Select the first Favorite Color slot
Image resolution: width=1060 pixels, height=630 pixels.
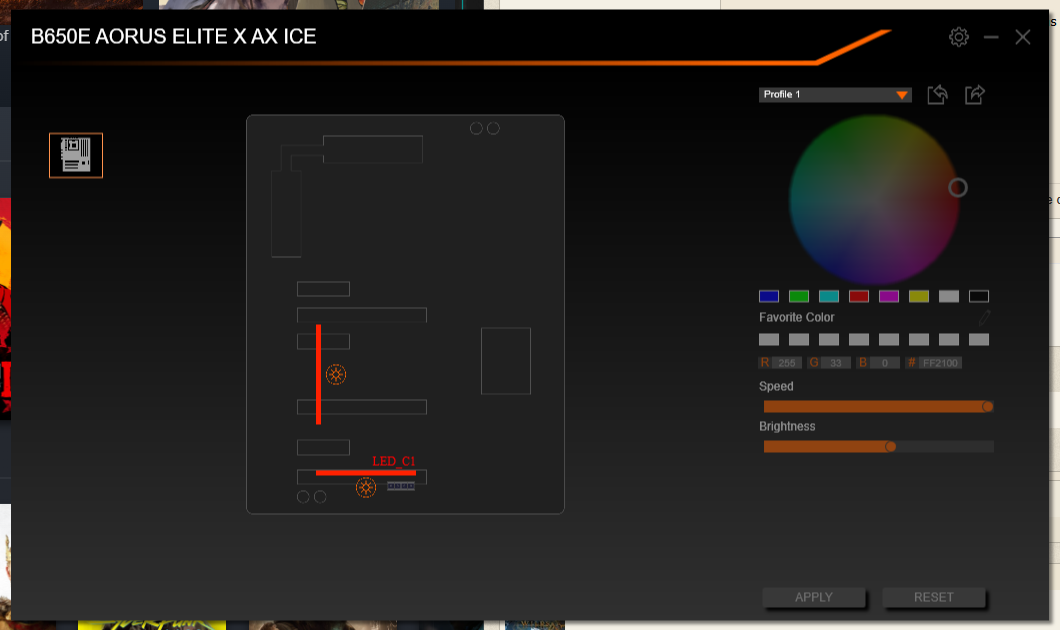pyautogui.click(x=769, y=339)
